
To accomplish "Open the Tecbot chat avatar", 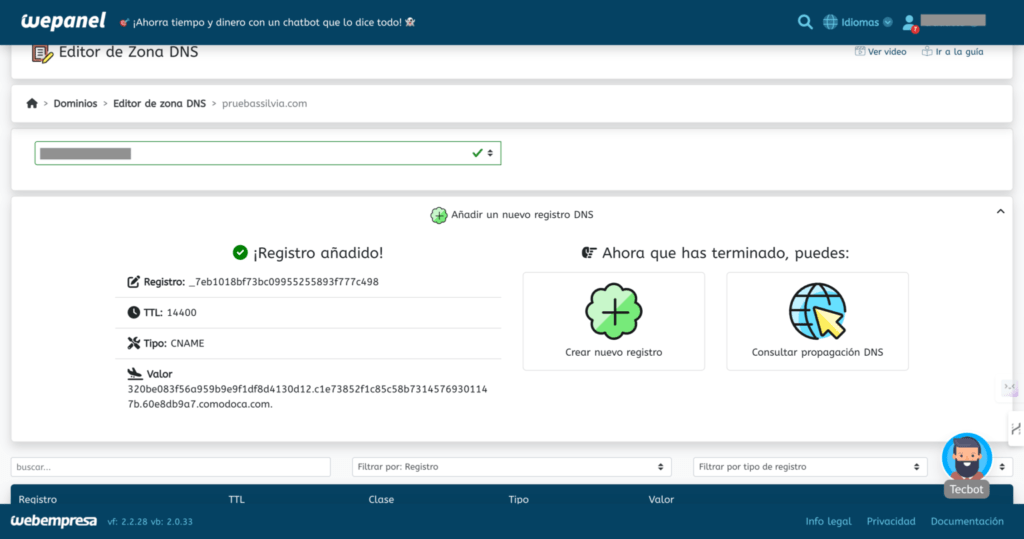I will click(x=967, y=457).
